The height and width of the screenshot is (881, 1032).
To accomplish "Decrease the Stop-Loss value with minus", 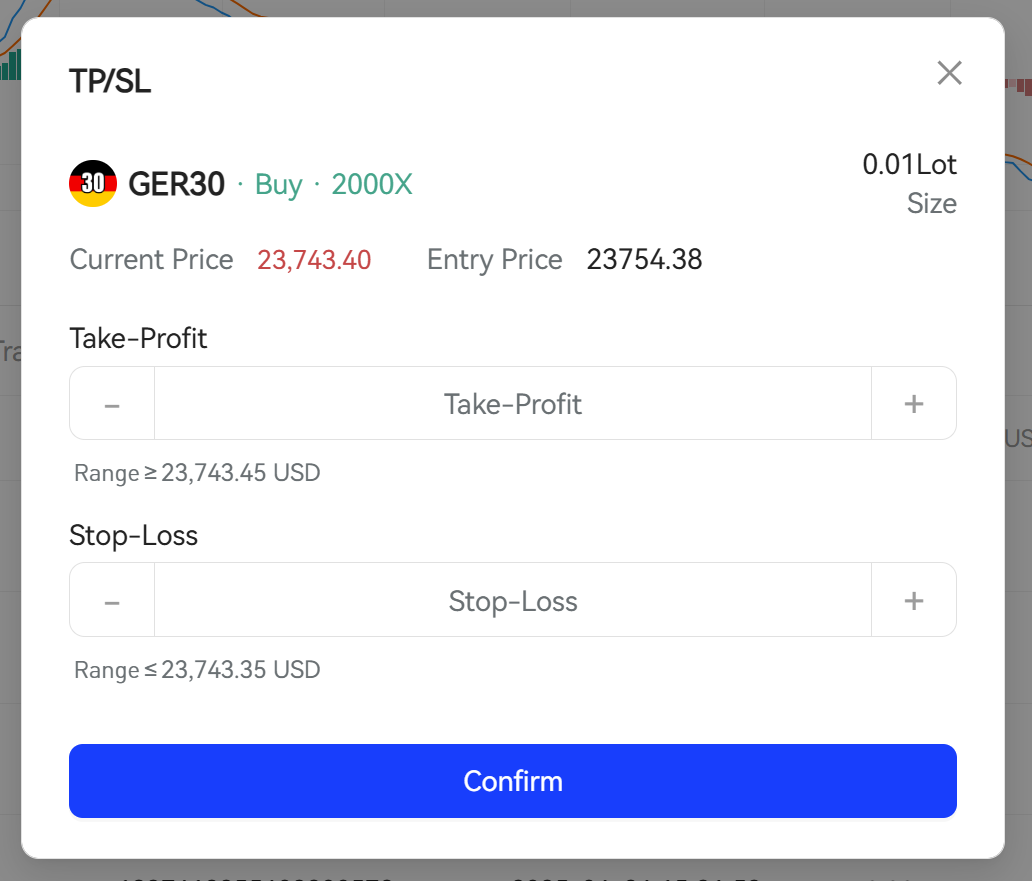I will (x=112, y=600).
